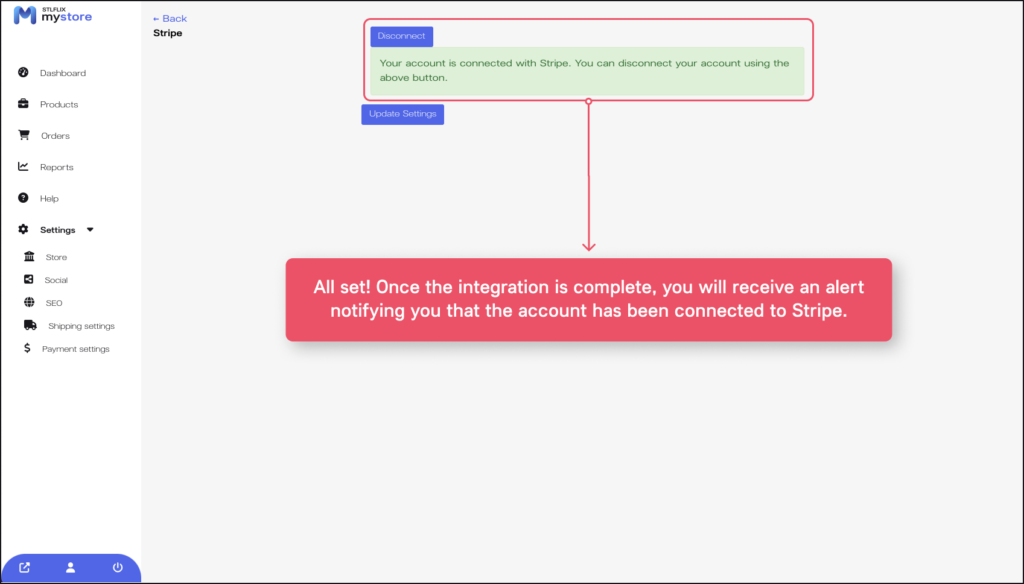Screen dimensions: 1024x584
Task: Click the SEO globe icon
Action: pos(29,302)
